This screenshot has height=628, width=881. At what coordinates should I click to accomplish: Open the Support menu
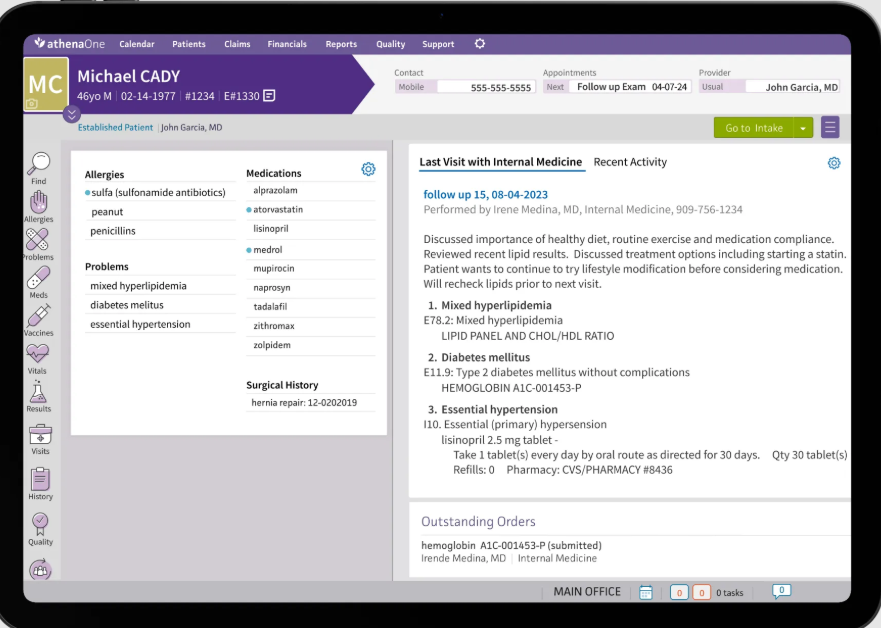438,44
